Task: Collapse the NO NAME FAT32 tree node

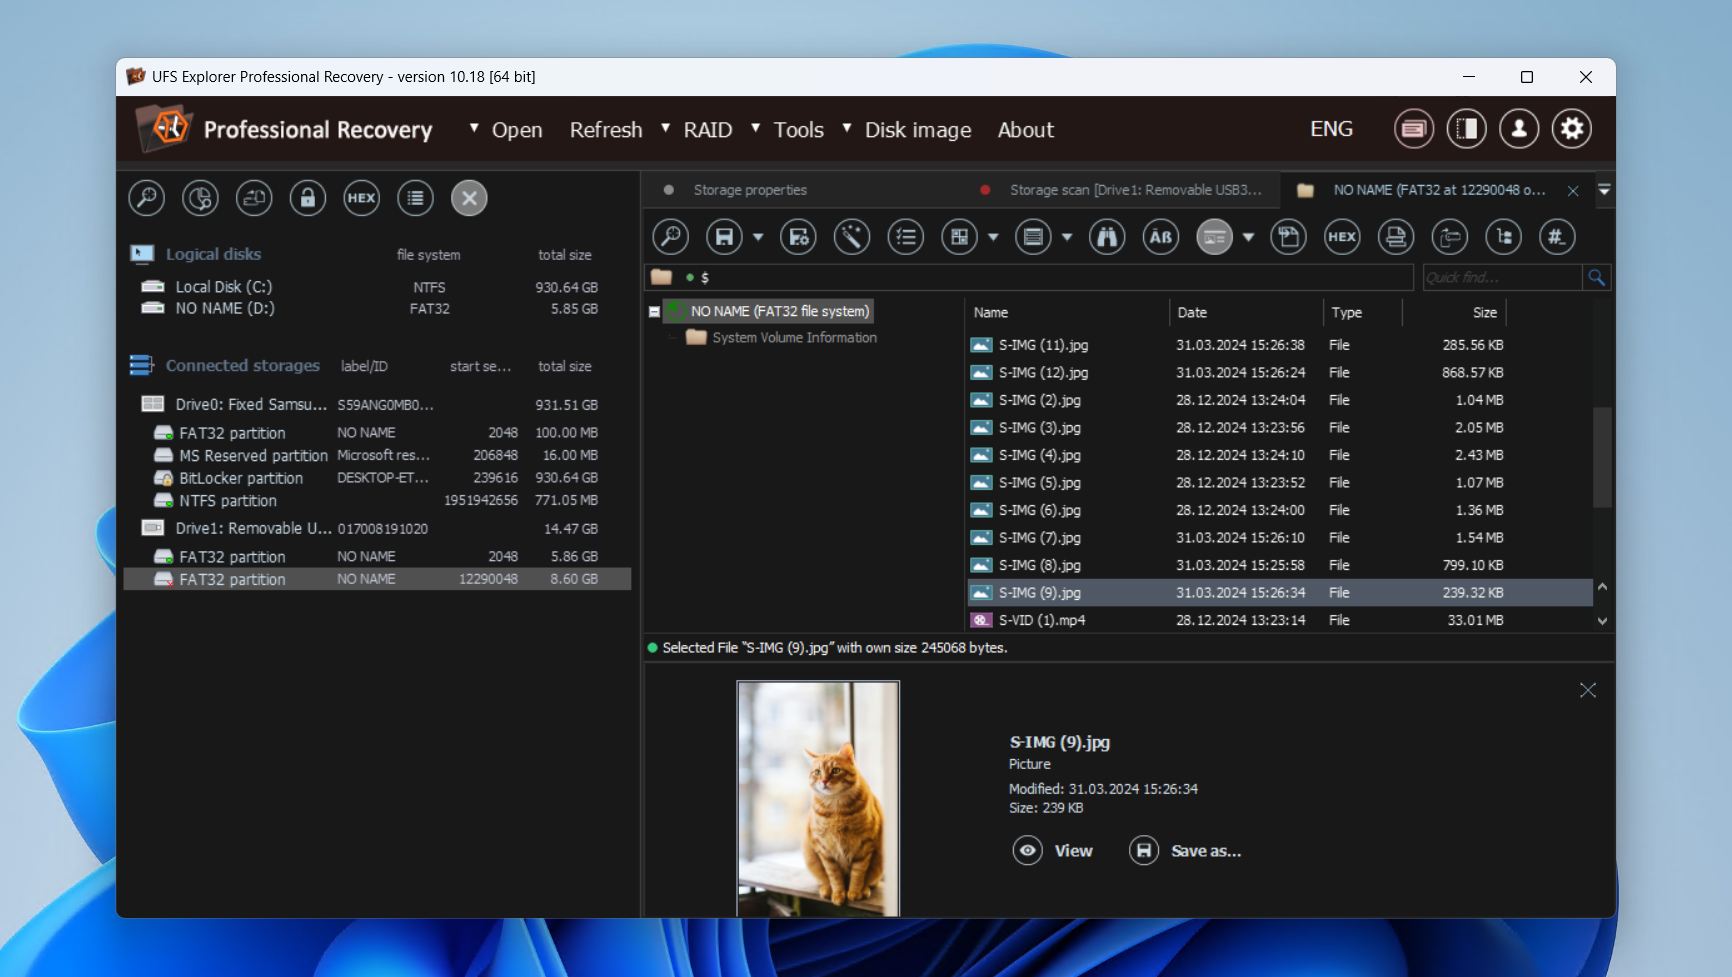Action: tap(653, 311)
